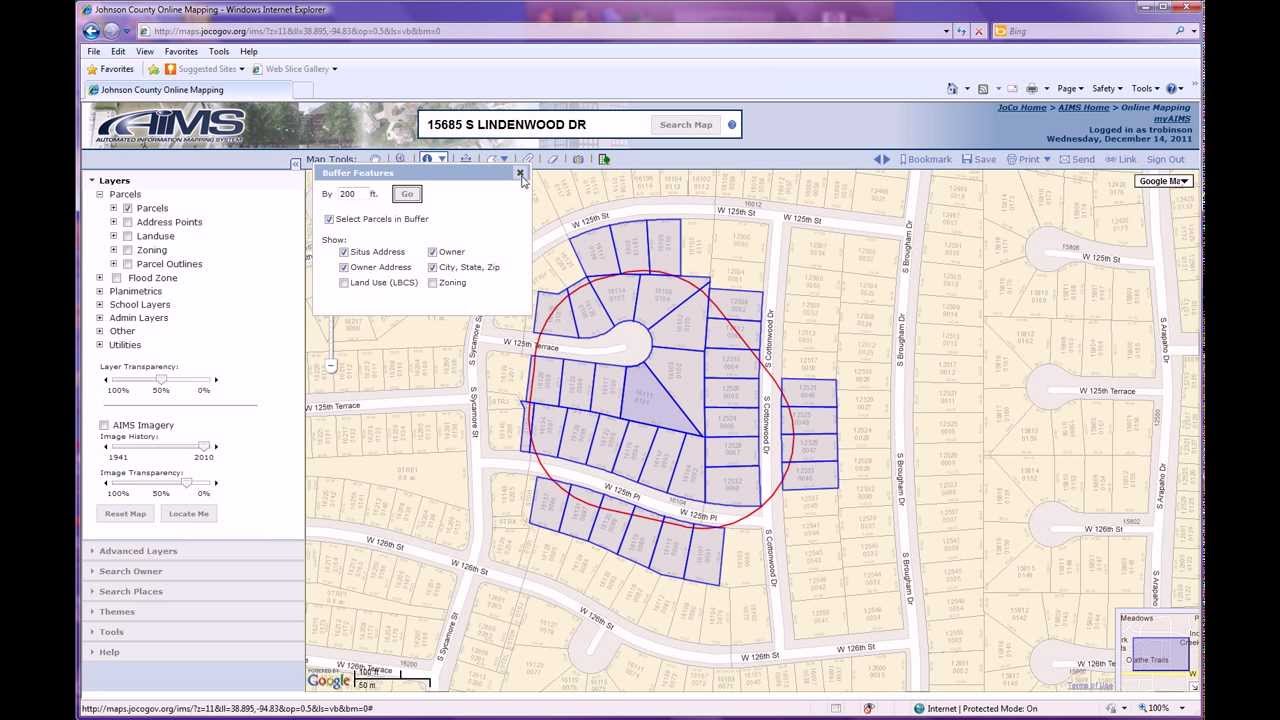Open the Favorites menu in menu bar
This screenshot has width=1280, height=720.
181,51
